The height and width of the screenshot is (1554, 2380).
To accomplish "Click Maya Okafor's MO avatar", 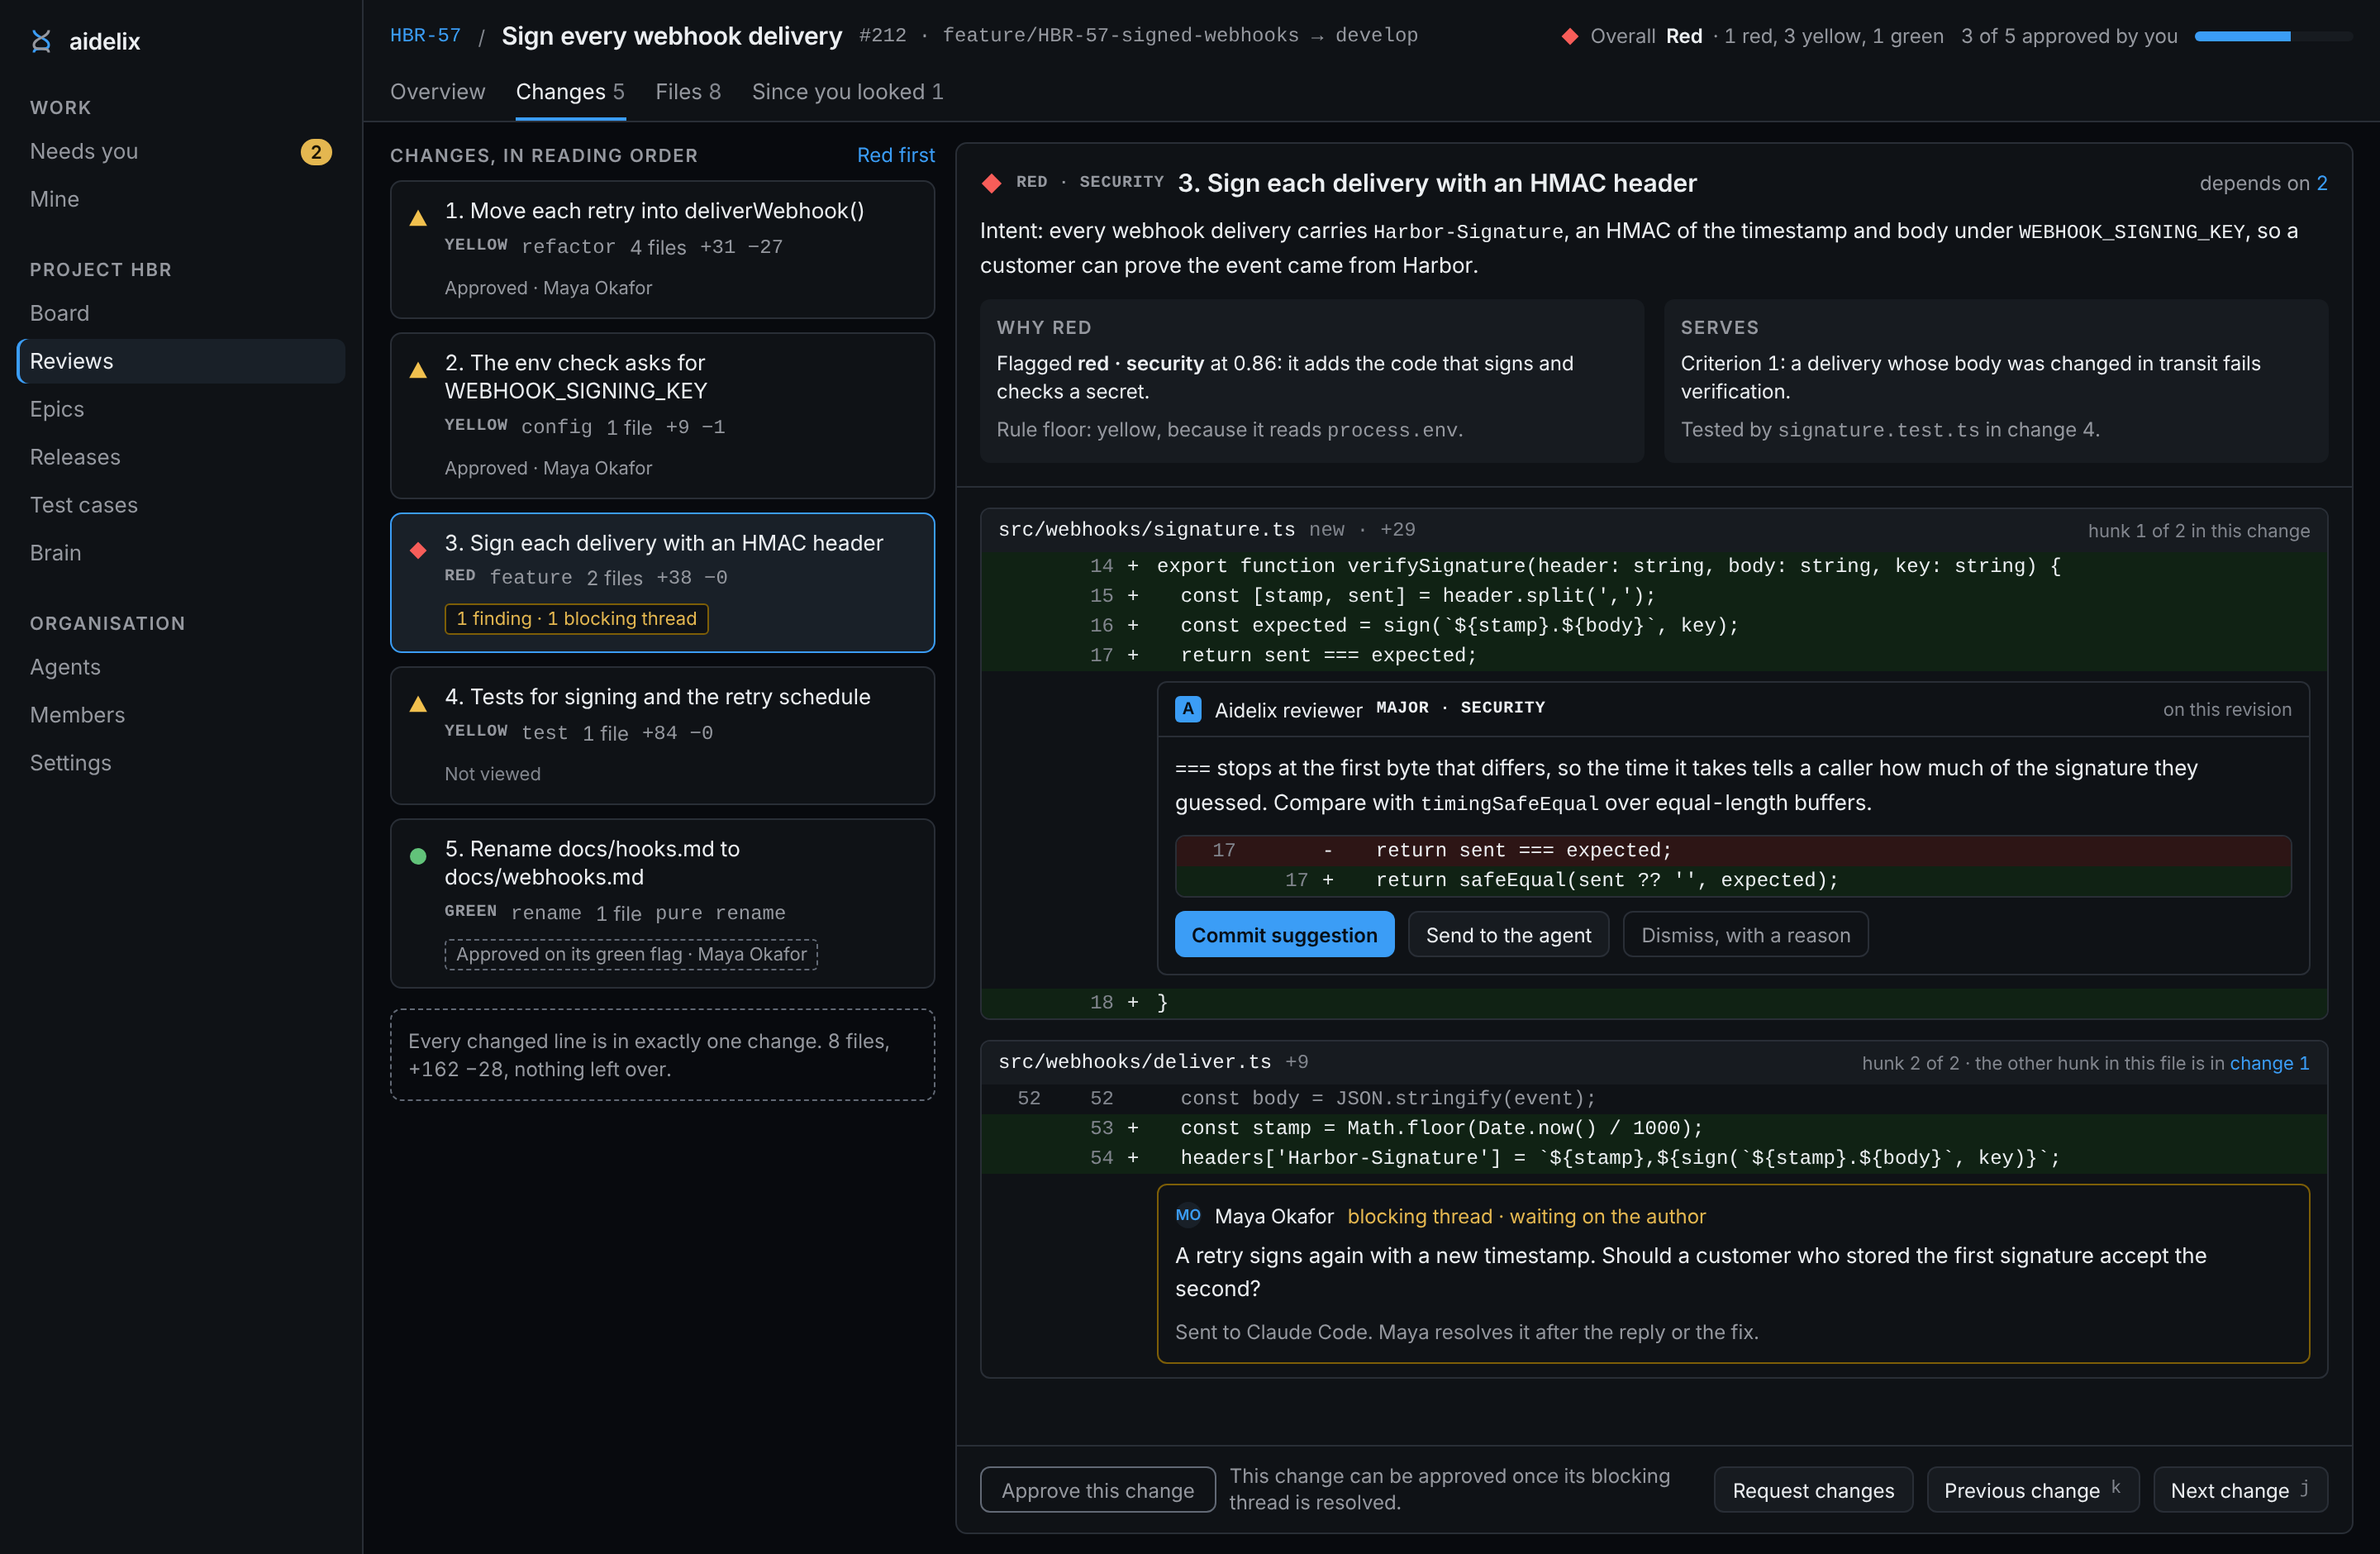I will coord(1187,1215).
